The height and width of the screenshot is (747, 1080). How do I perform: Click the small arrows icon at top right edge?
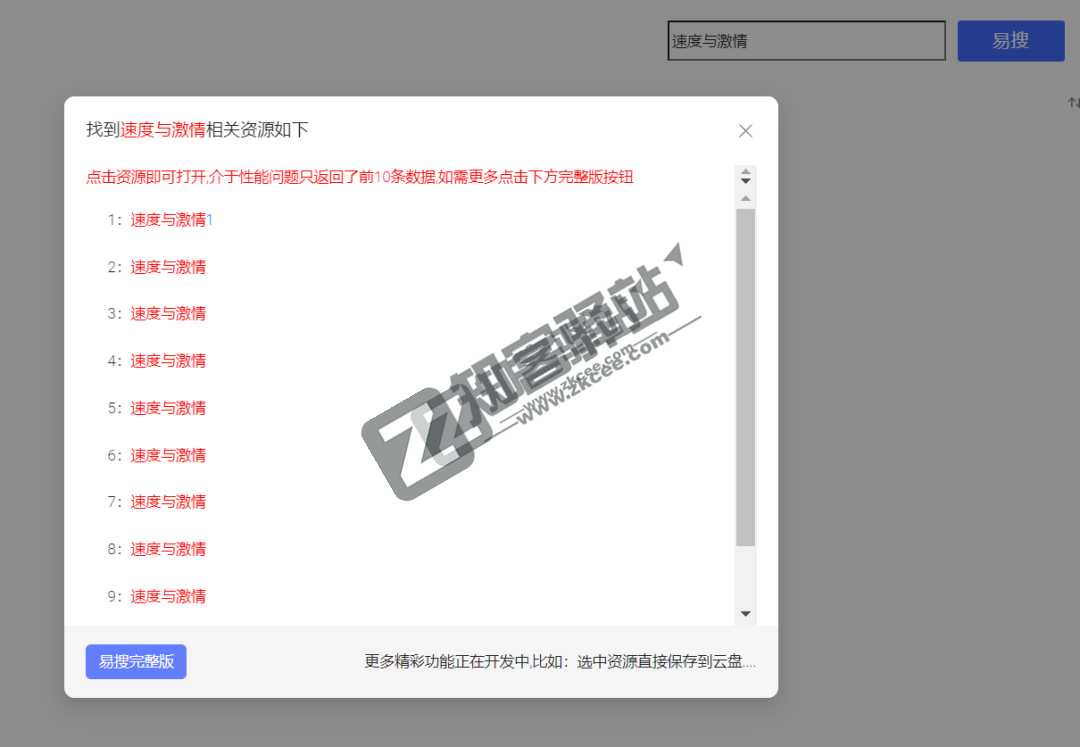coord(1072,101)
